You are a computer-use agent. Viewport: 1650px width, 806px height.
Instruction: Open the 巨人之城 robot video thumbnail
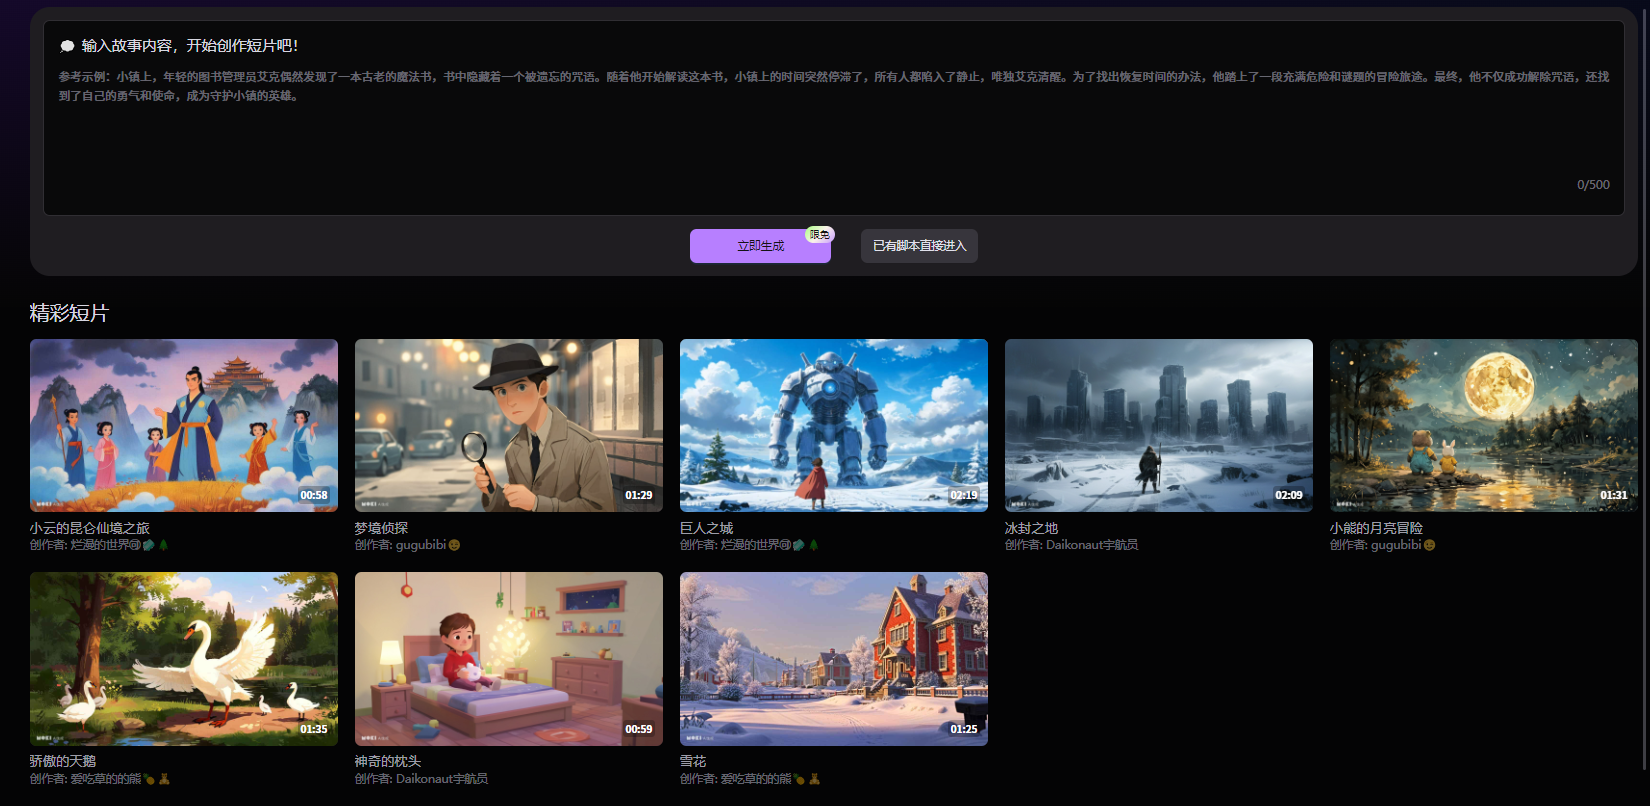(x=833, y=425)
